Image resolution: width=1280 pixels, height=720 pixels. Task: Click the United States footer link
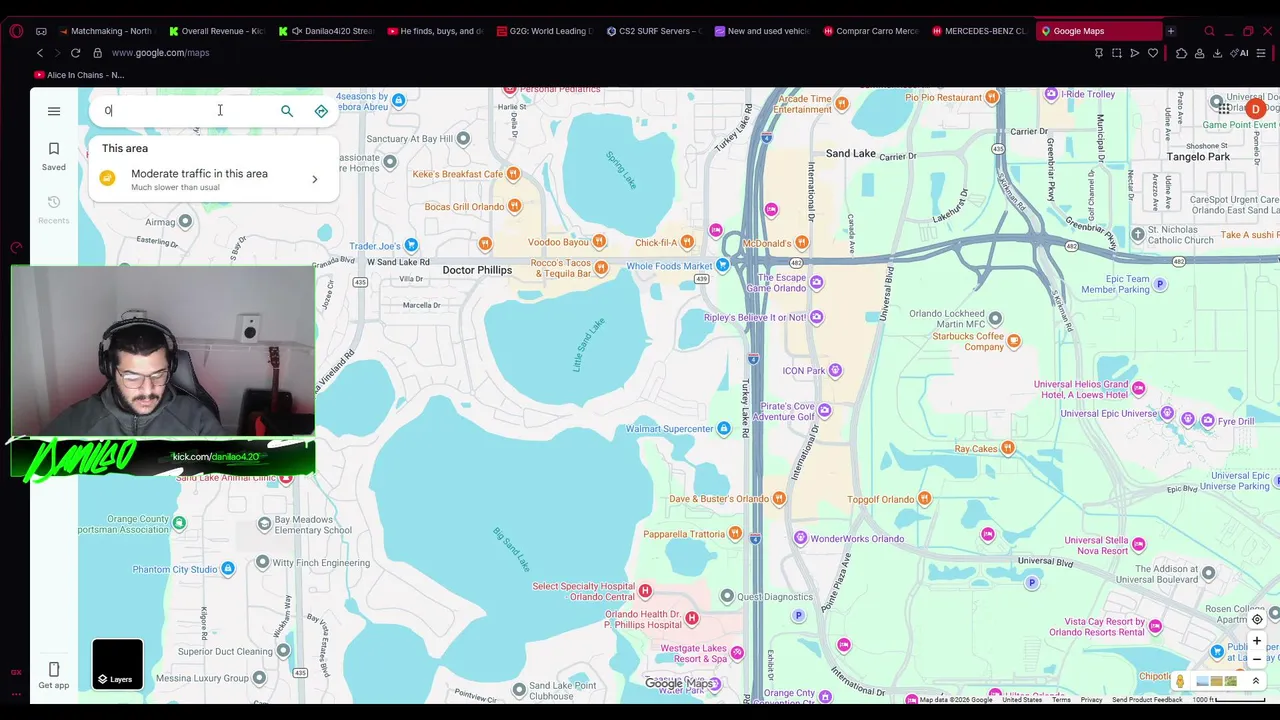coord(1022,700)
